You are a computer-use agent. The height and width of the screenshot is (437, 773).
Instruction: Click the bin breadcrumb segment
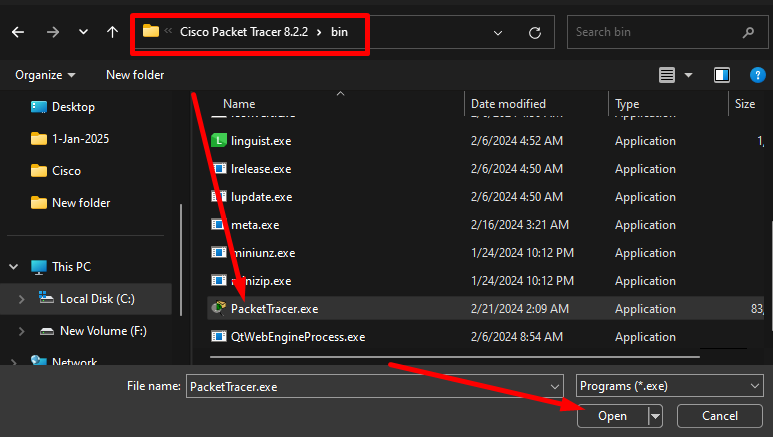click(x=339, y=32)
